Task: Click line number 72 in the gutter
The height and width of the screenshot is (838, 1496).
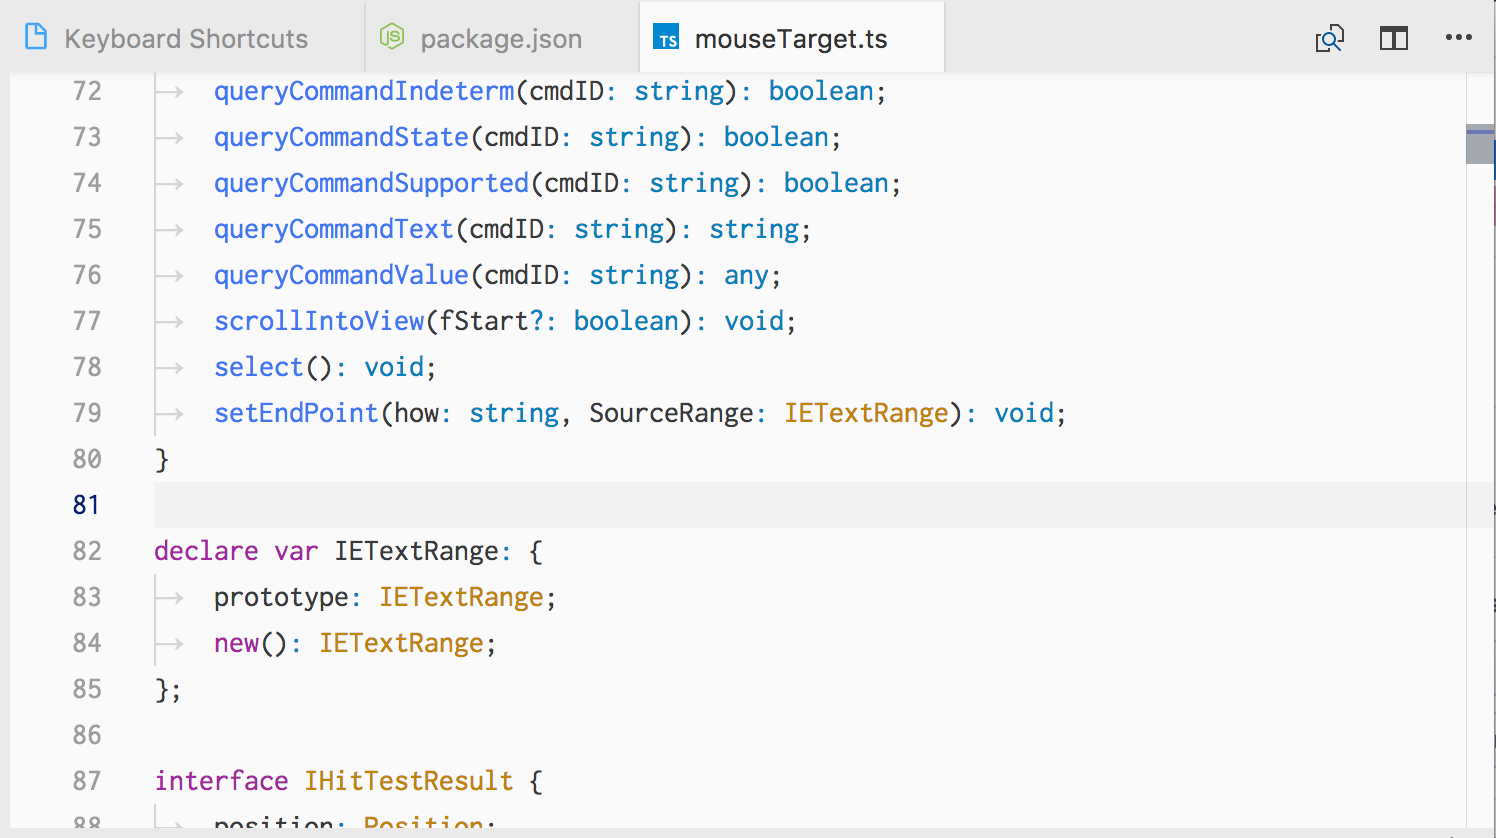Action: pyautogui.click(x=86, y=90)
